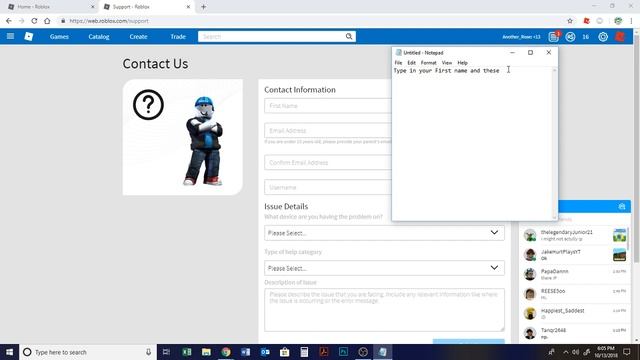
Task: Open Calculator from the taskbar
Action: pyautogui.click(x=304, y=352)
